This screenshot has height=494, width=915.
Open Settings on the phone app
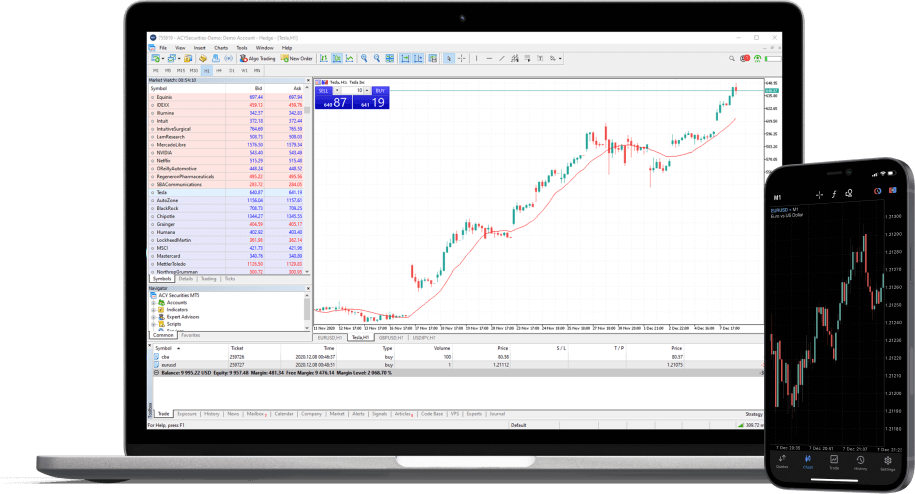click(x=888, y=463)
